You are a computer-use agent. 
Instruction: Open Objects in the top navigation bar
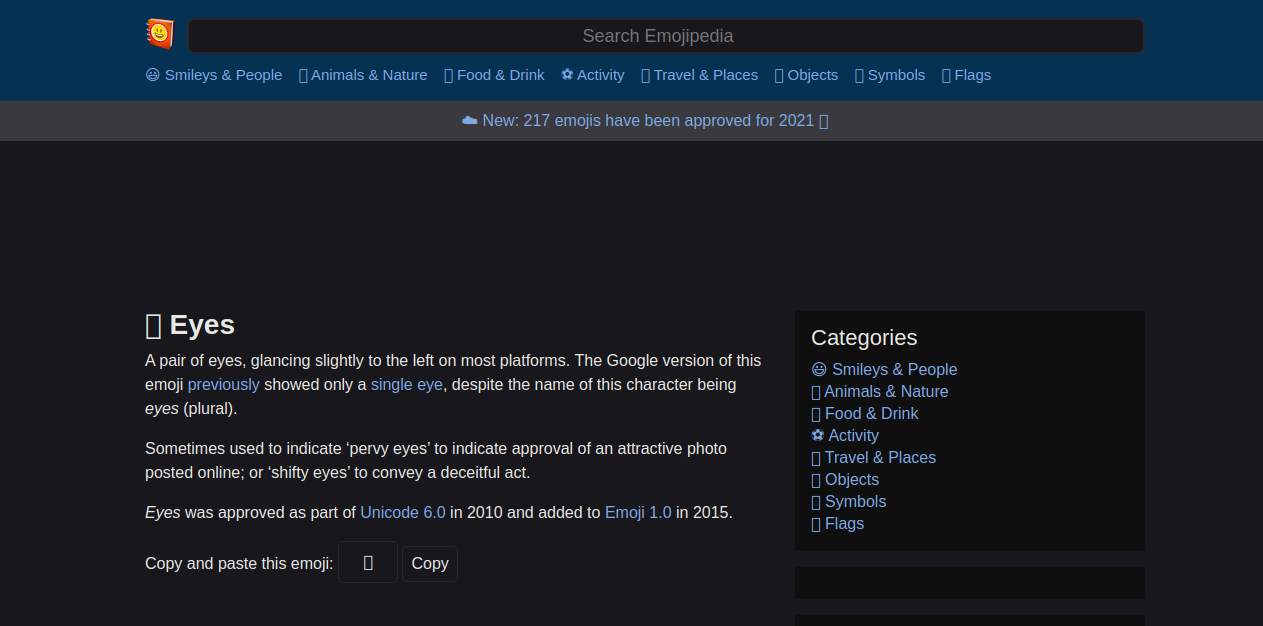pos(806,75)
